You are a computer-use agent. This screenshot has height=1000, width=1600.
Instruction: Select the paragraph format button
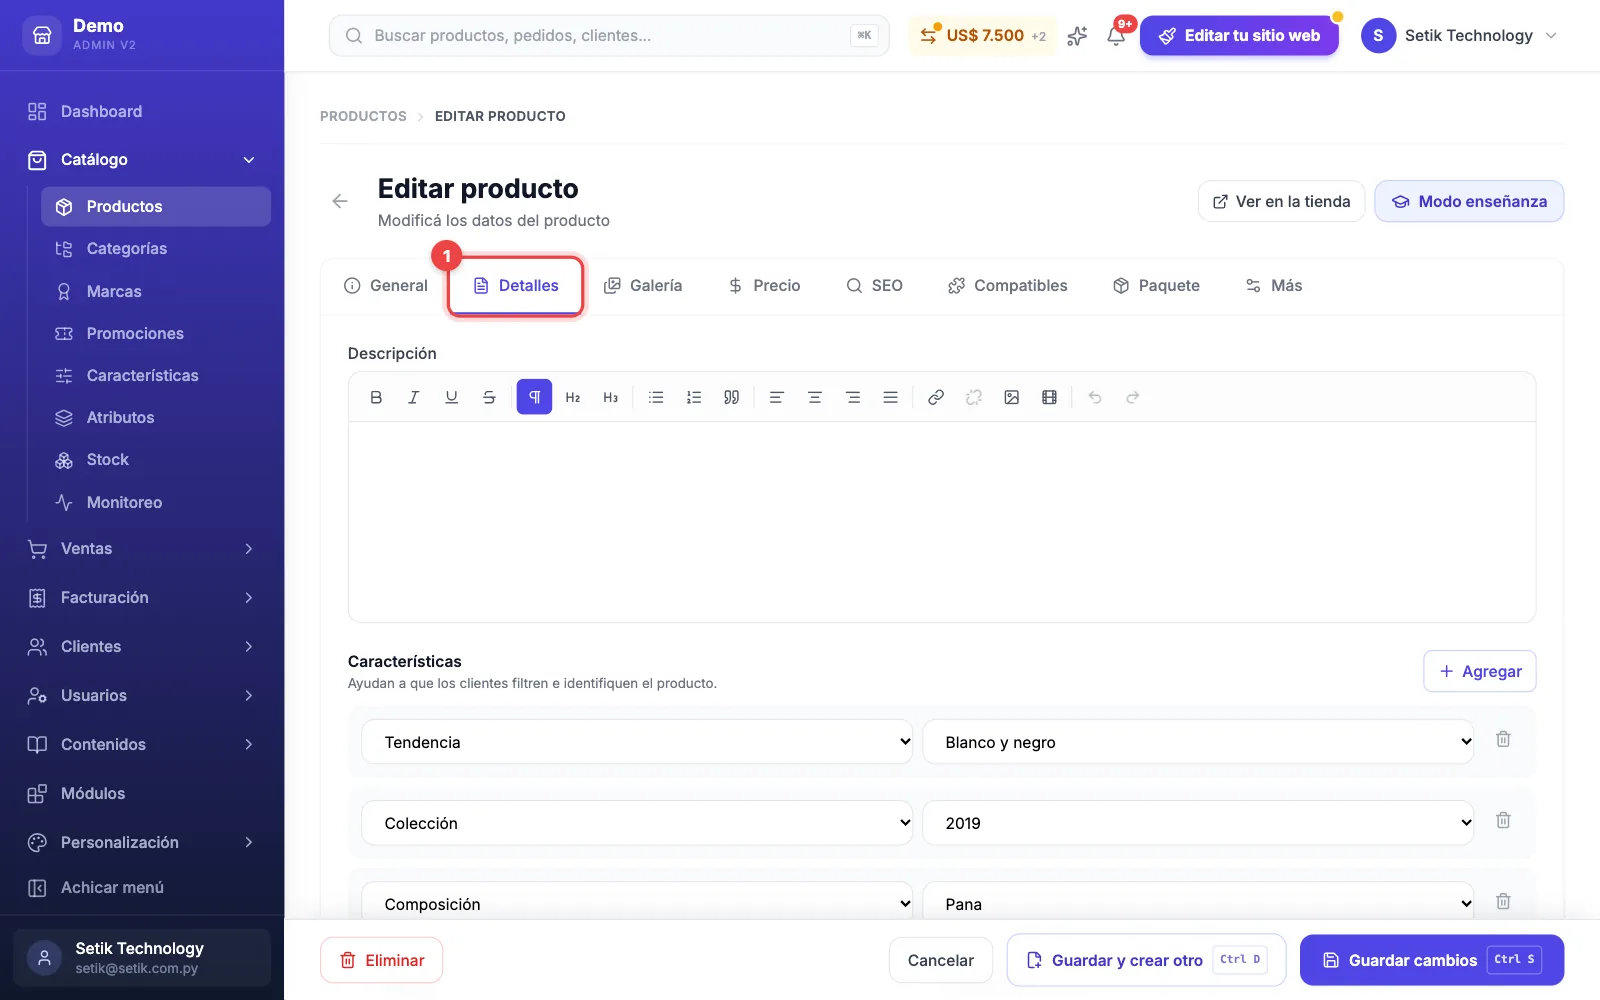coord(534,397)
